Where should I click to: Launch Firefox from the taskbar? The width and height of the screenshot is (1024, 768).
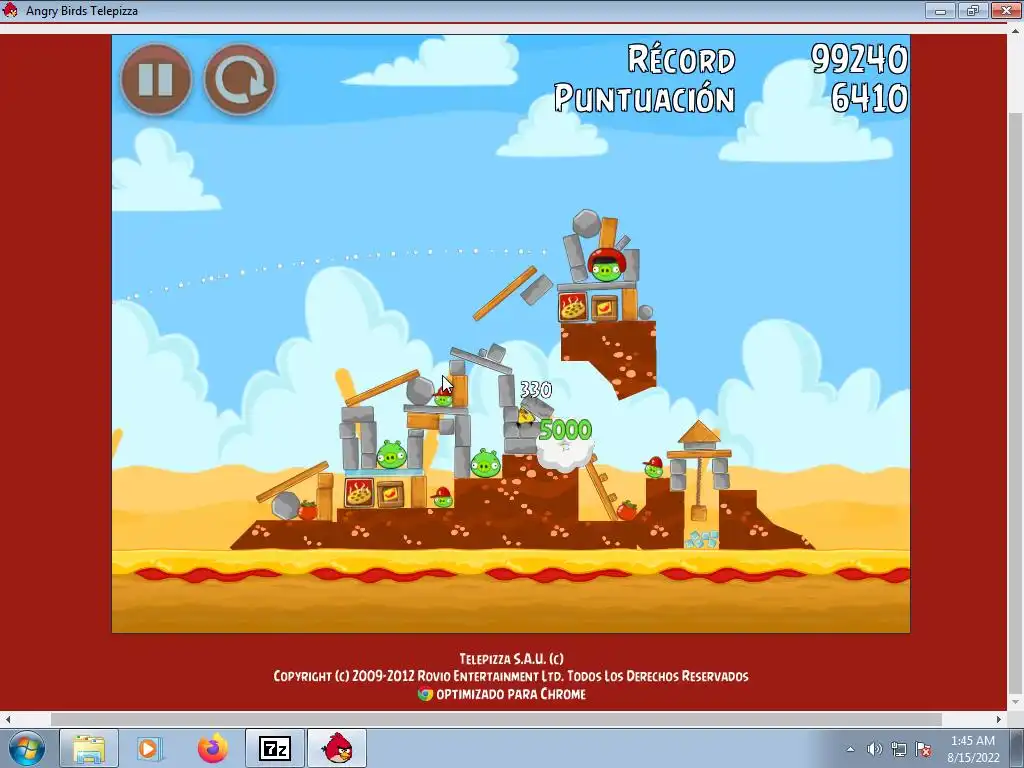click(212, 748)
